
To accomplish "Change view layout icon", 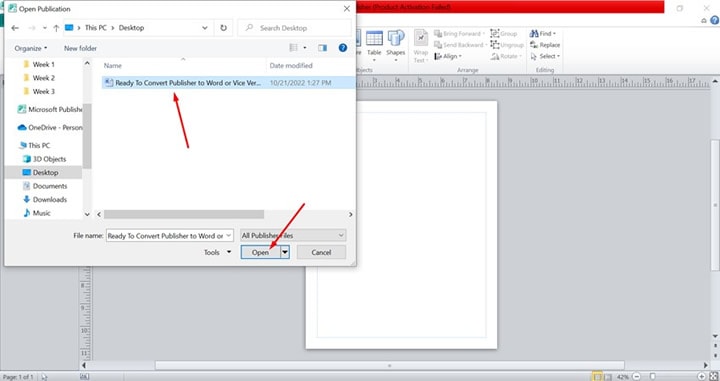I will pyautogui.click(x=293, y=48).
